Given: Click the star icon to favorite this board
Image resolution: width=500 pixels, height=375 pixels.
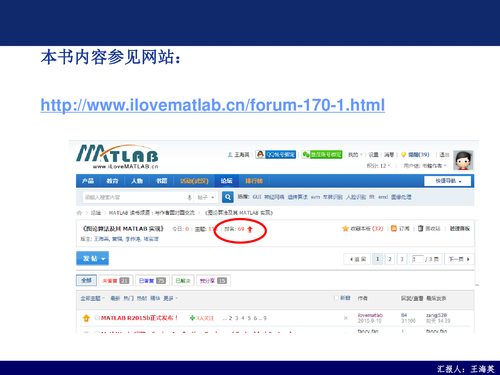Looking at the screenshot, I should pyautogui.click(x=345, y=229).
